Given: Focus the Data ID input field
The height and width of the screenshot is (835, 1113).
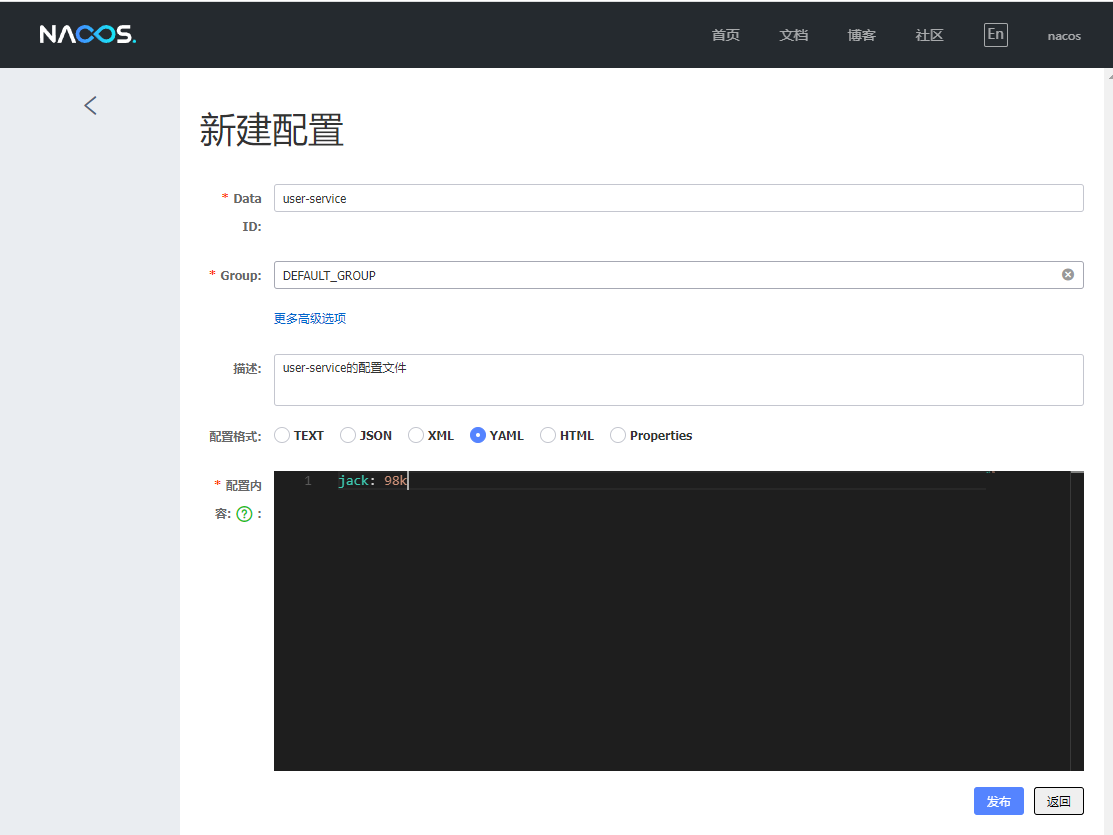Looking at the screenshot, I should click(679, 198).
